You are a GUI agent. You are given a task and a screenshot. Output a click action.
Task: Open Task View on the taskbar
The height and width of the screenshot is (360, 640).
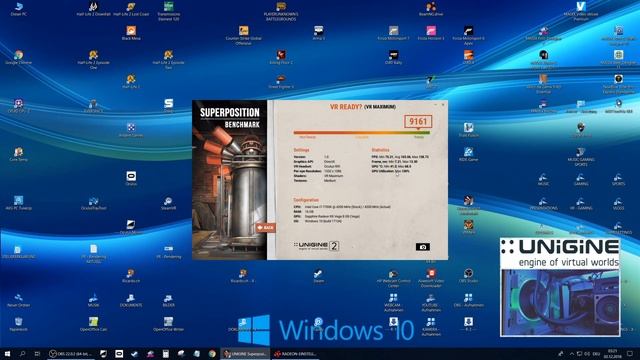click(37, 353)
